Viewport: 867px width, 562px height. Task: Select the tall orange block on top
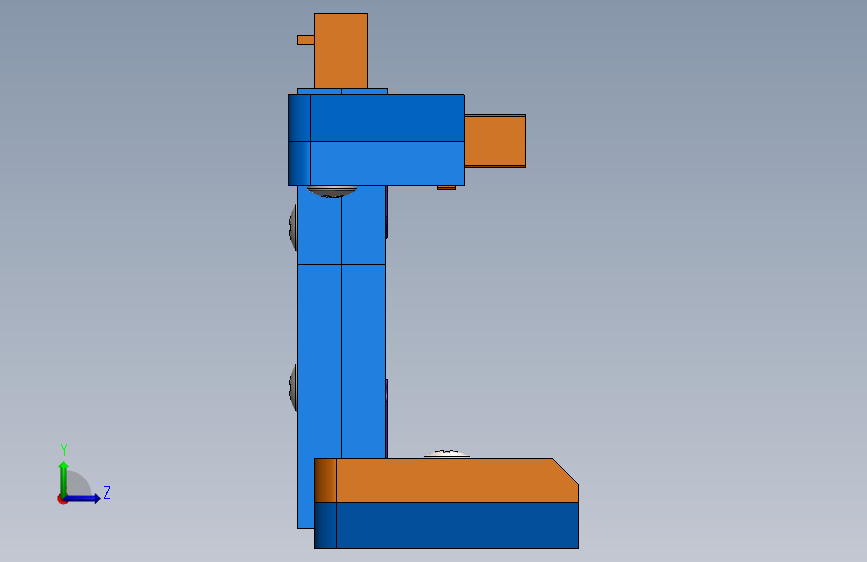pos(341,51)
